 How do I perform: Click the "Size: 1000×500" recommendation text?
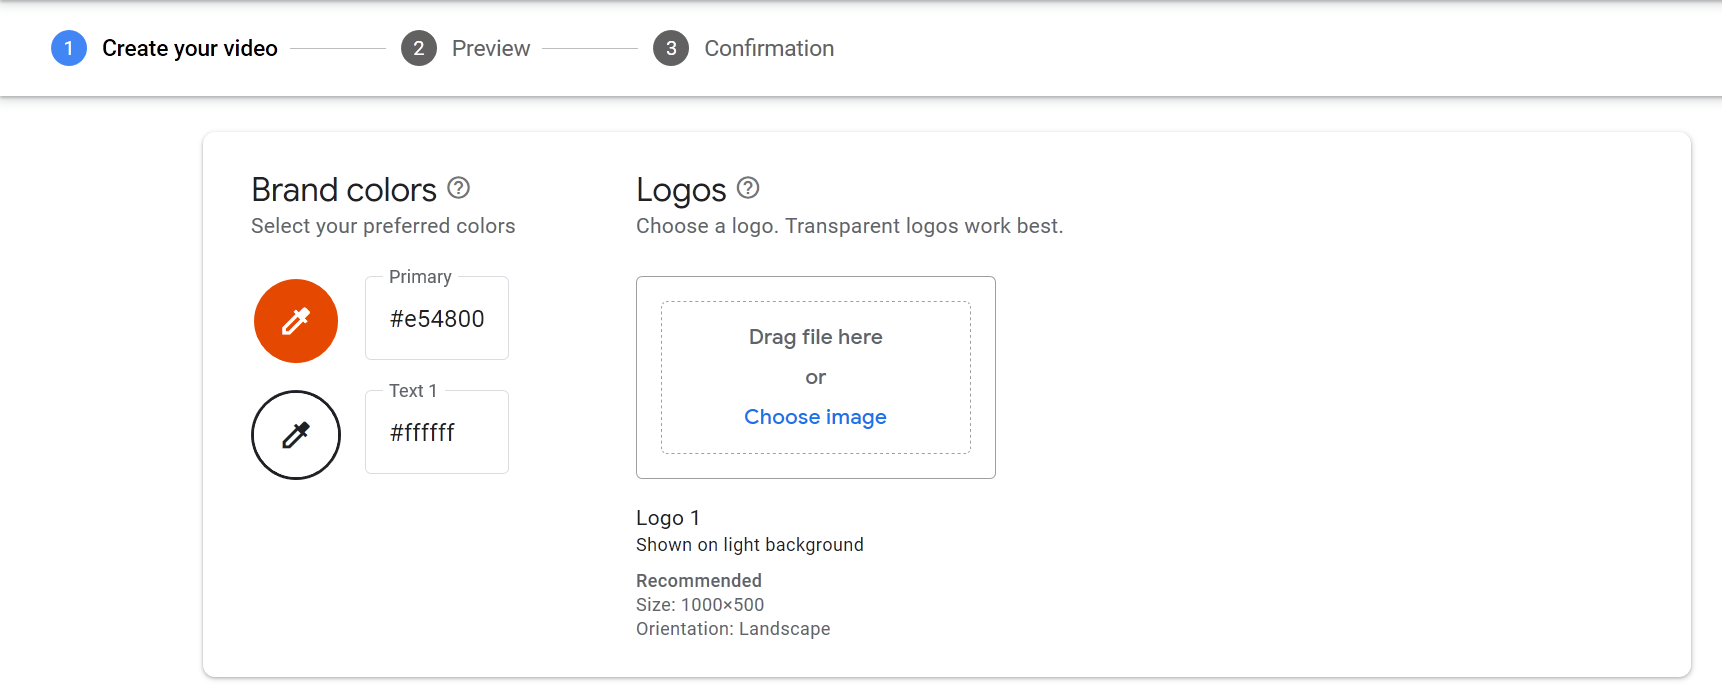pos(700,605)
